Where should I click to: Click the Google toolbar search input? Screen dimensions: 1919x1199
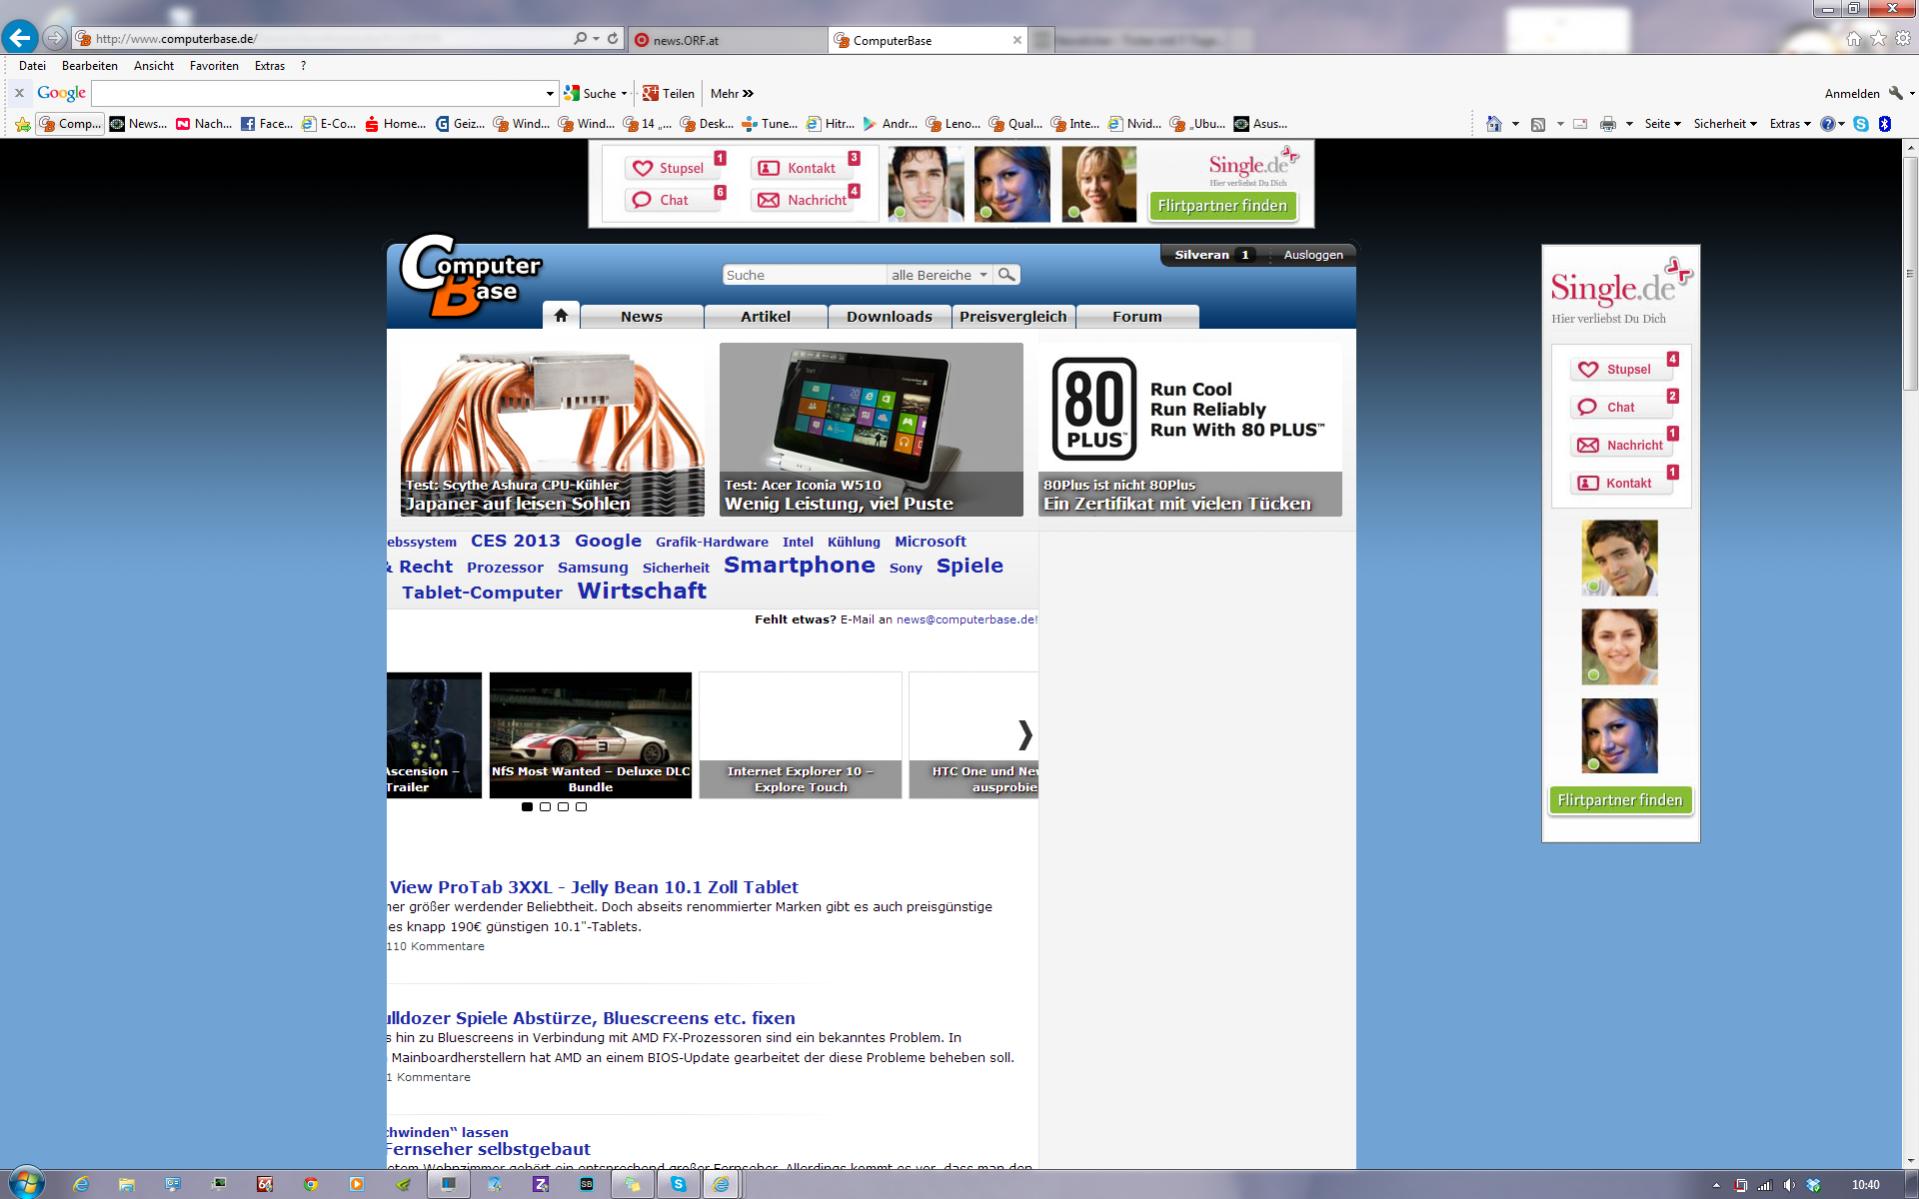318,93
